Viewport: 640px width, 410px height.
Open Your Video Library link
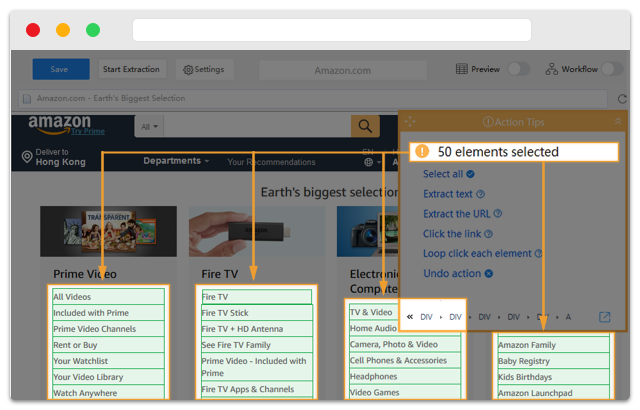tap(108, 377)
